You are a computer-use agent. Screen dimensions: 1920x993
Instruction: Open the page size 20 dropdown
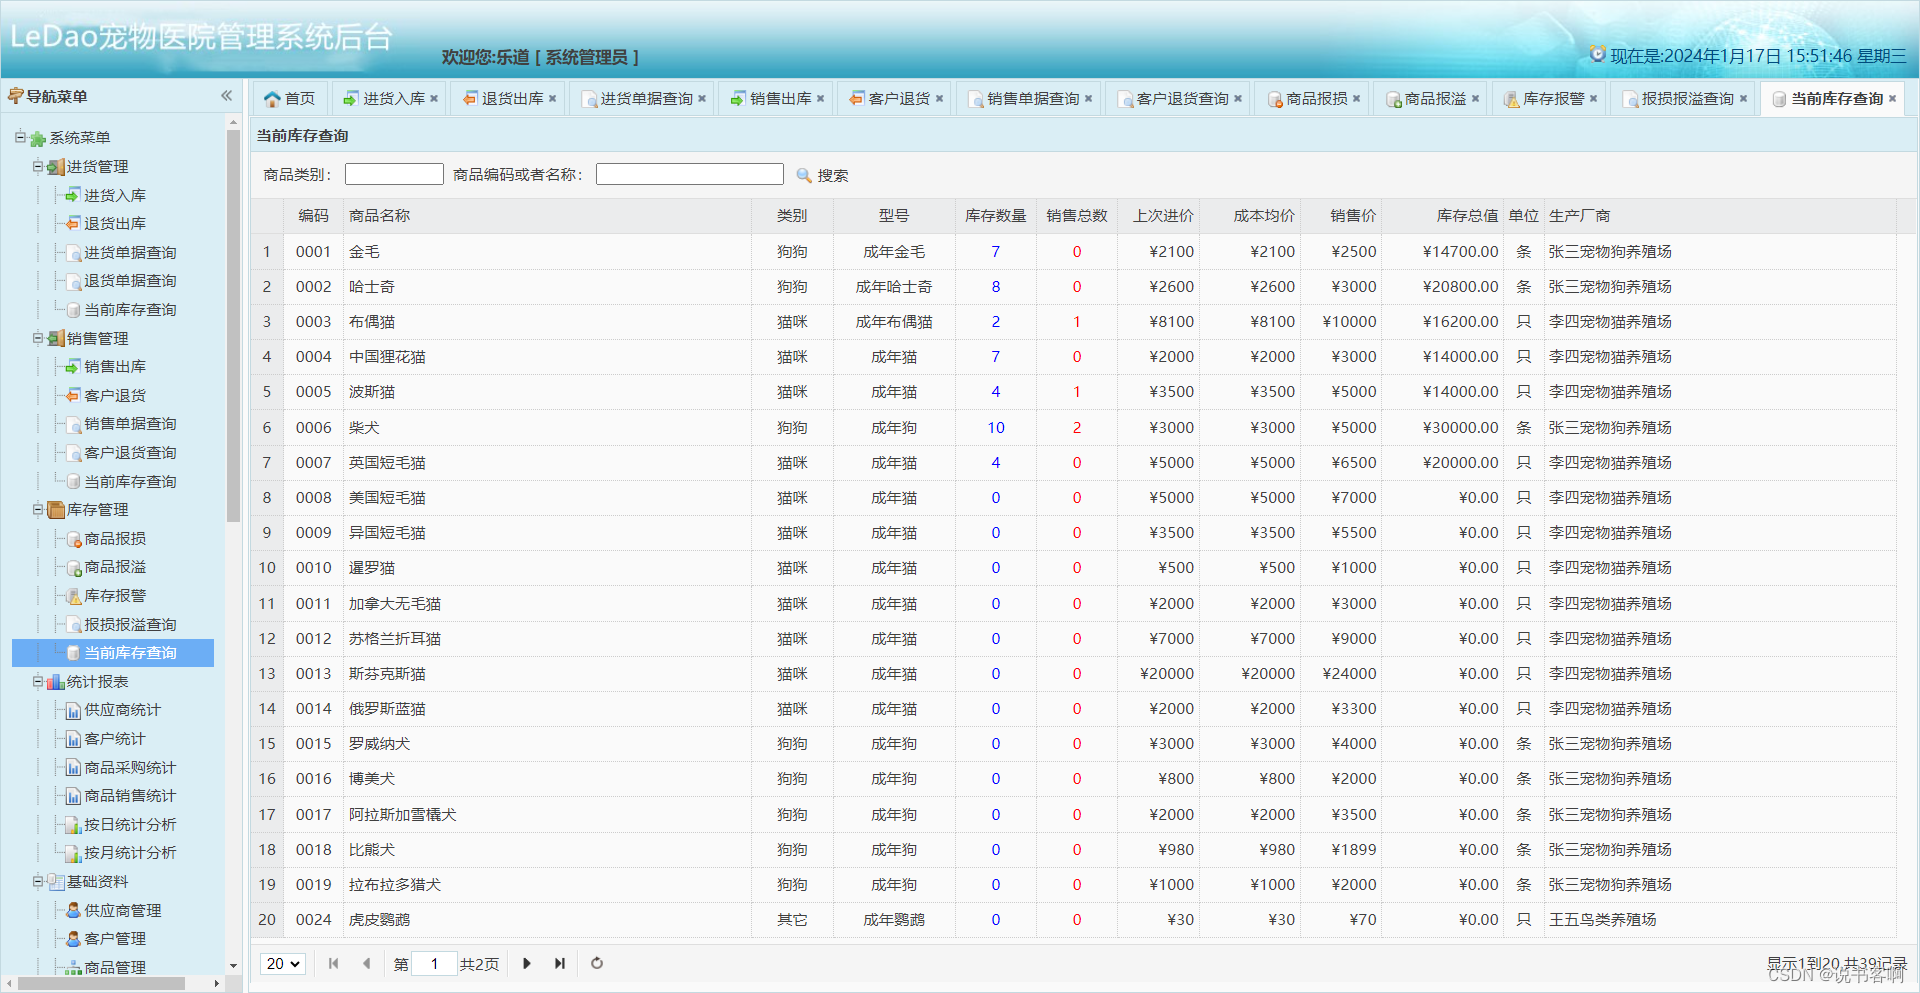click(282, 964)
